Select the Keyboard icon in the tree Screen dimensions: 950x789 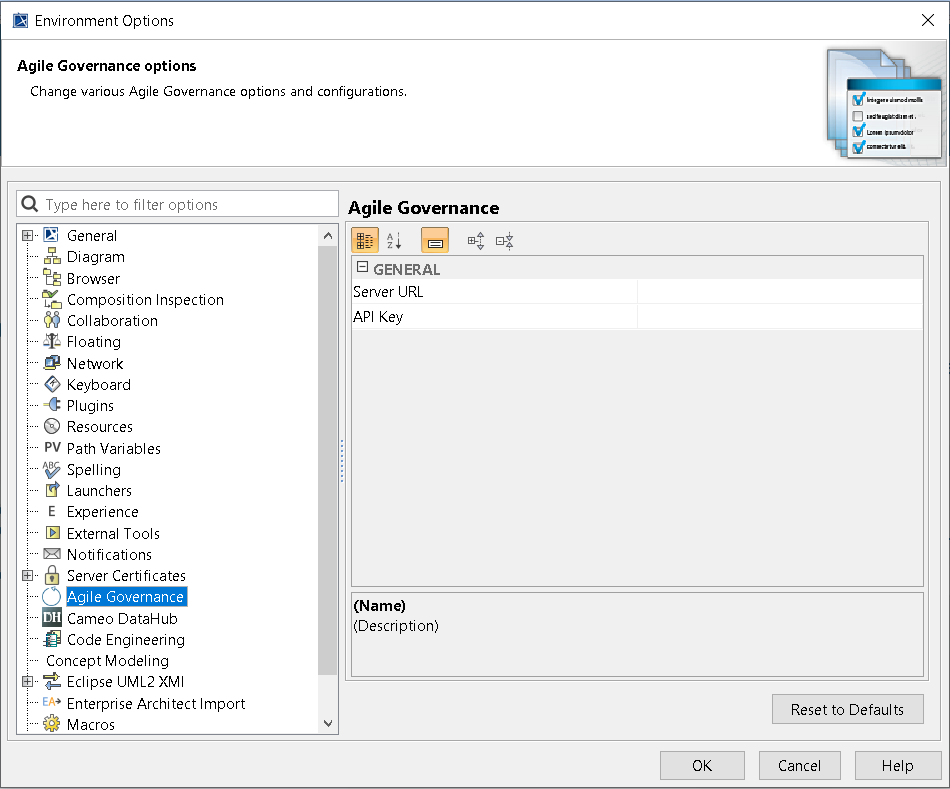pyautogui.click(x=52, y=384)
